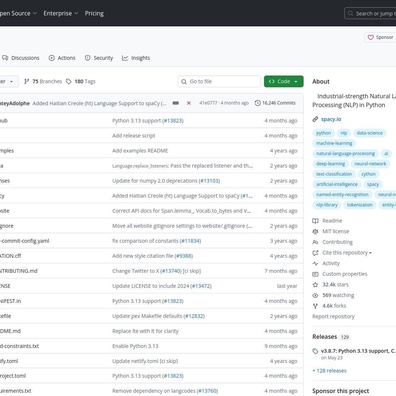Click the tags label icon
Image resolution: width=396 pixels, height=396 pixels.
click(x=69, y=81)
